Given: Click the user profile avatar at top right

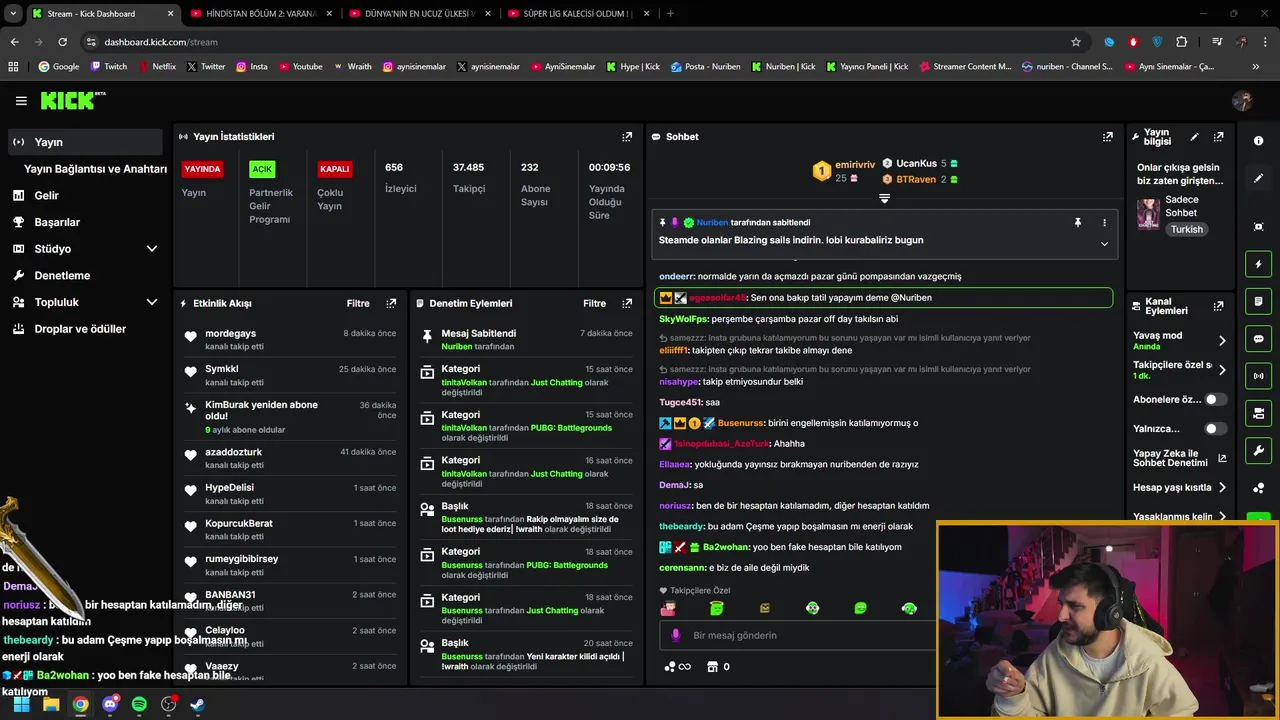Looking at the screenshot, I should click(1243, 101).
